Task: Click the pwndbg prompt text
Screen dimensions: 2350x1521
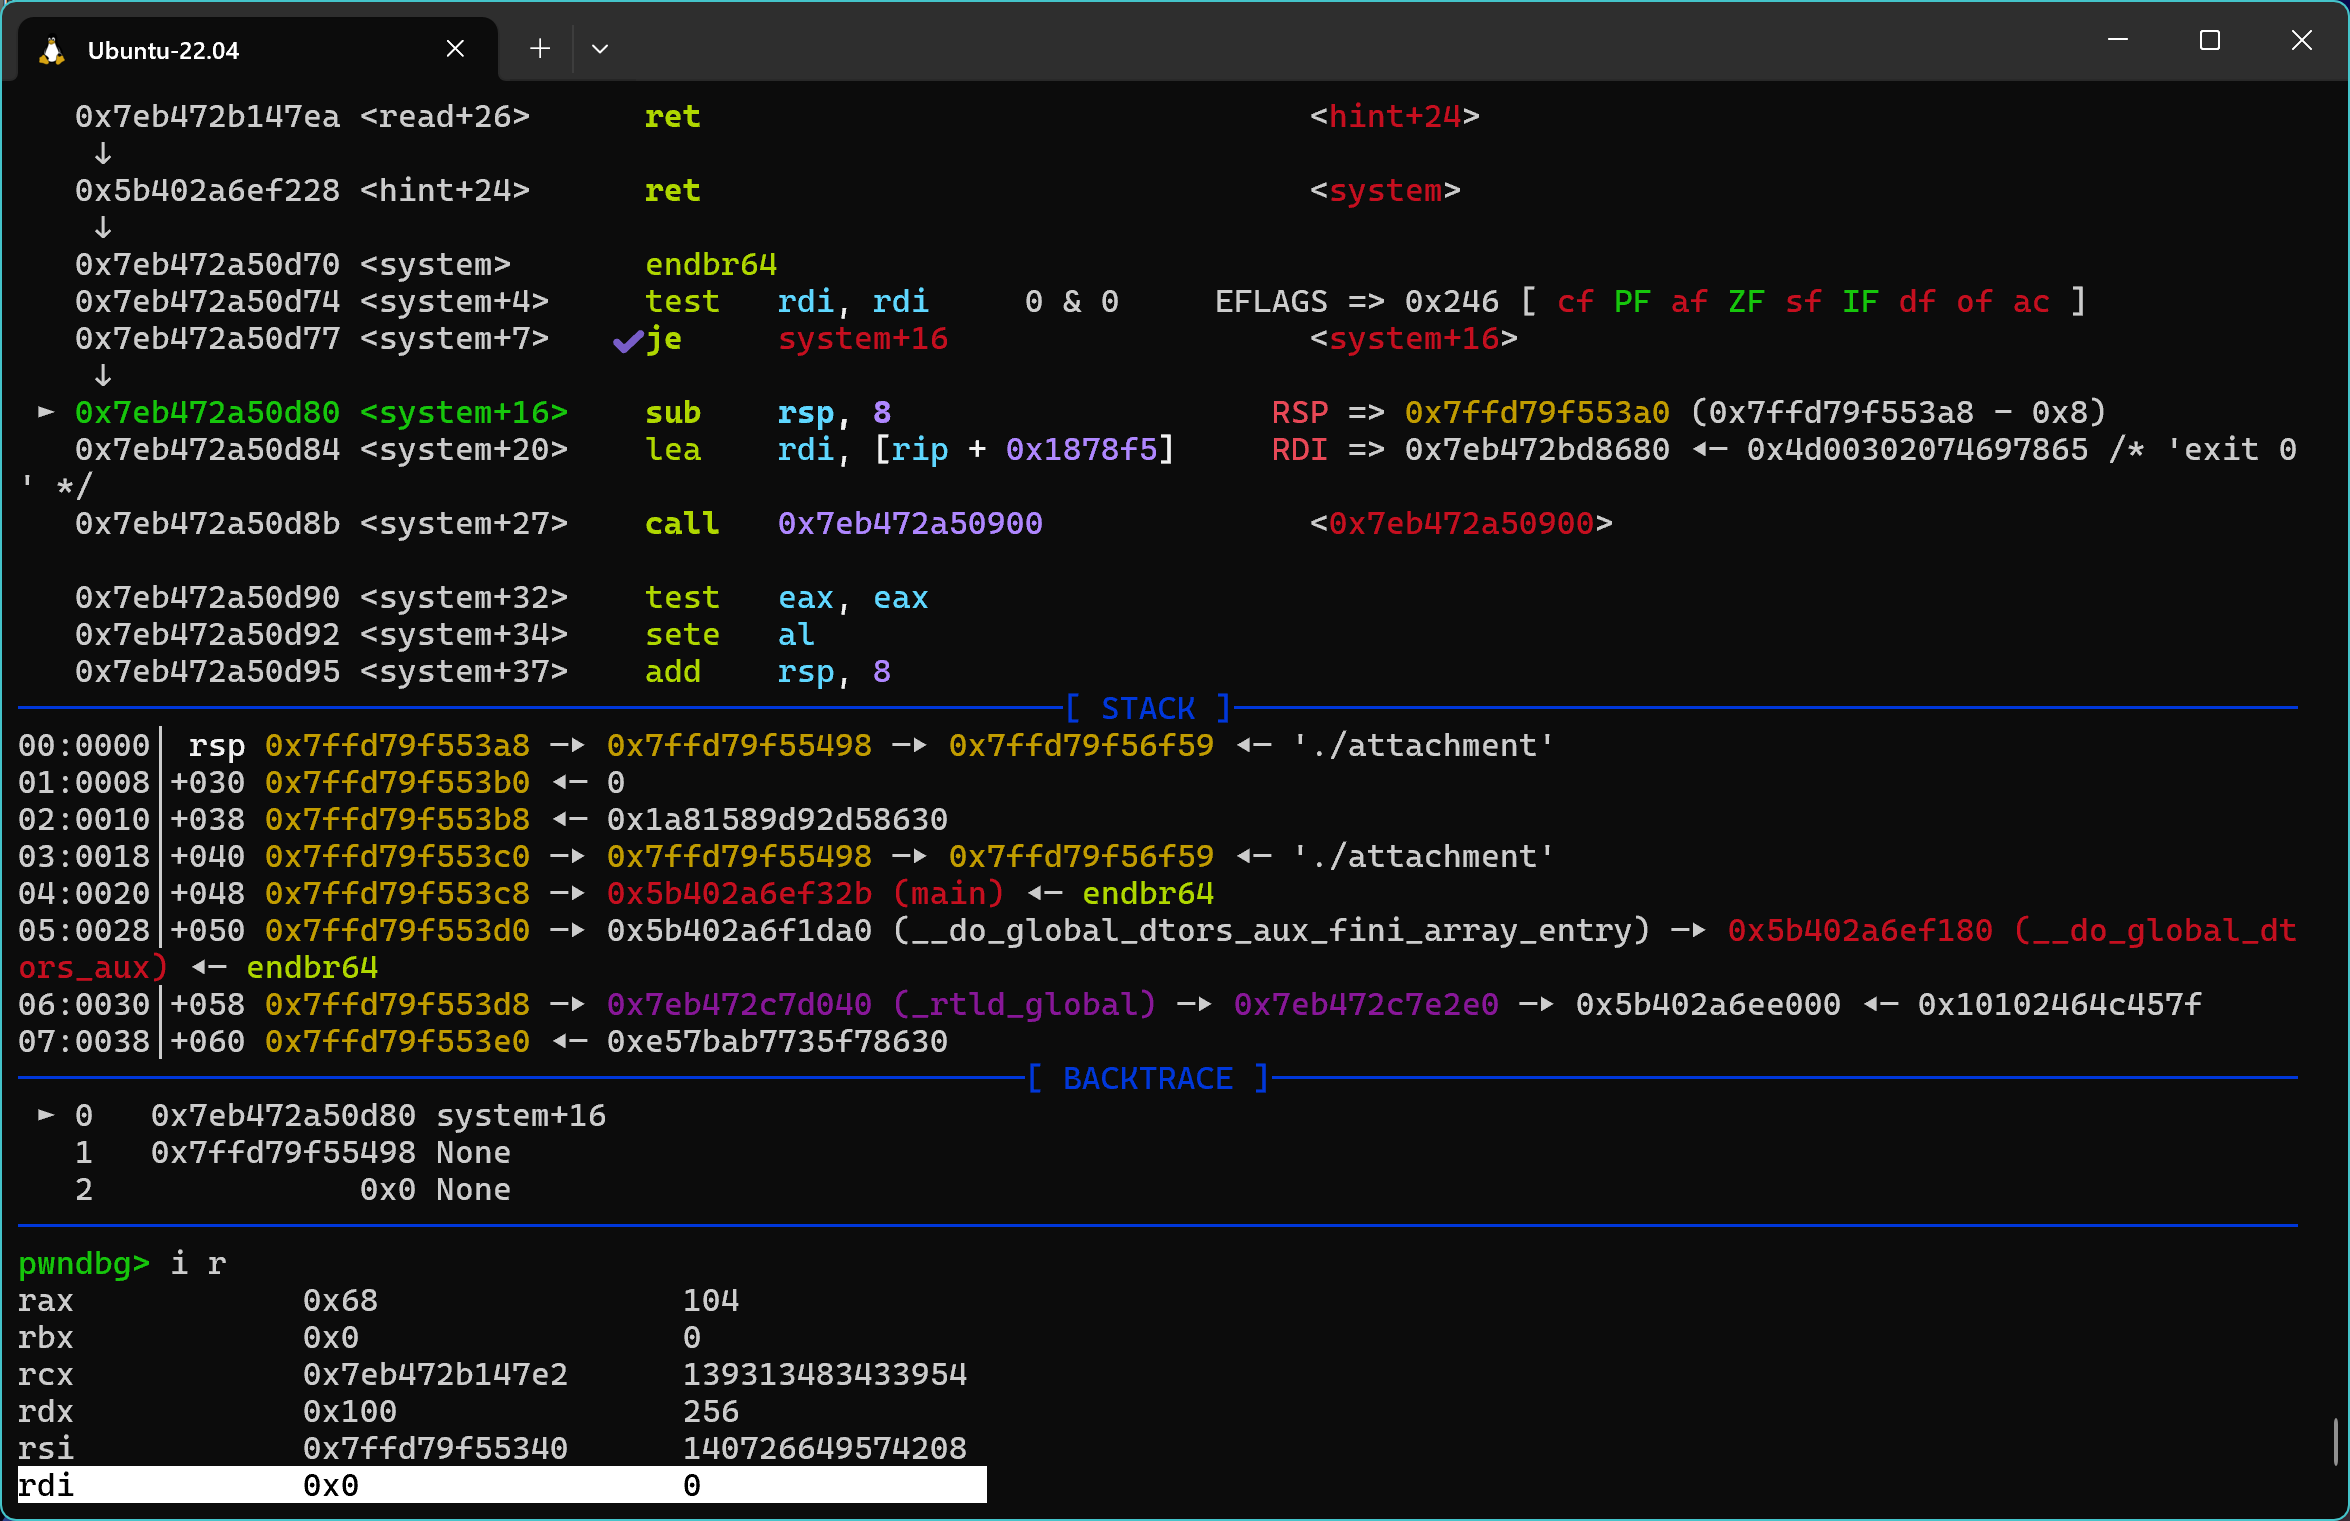Action: 83,1263
